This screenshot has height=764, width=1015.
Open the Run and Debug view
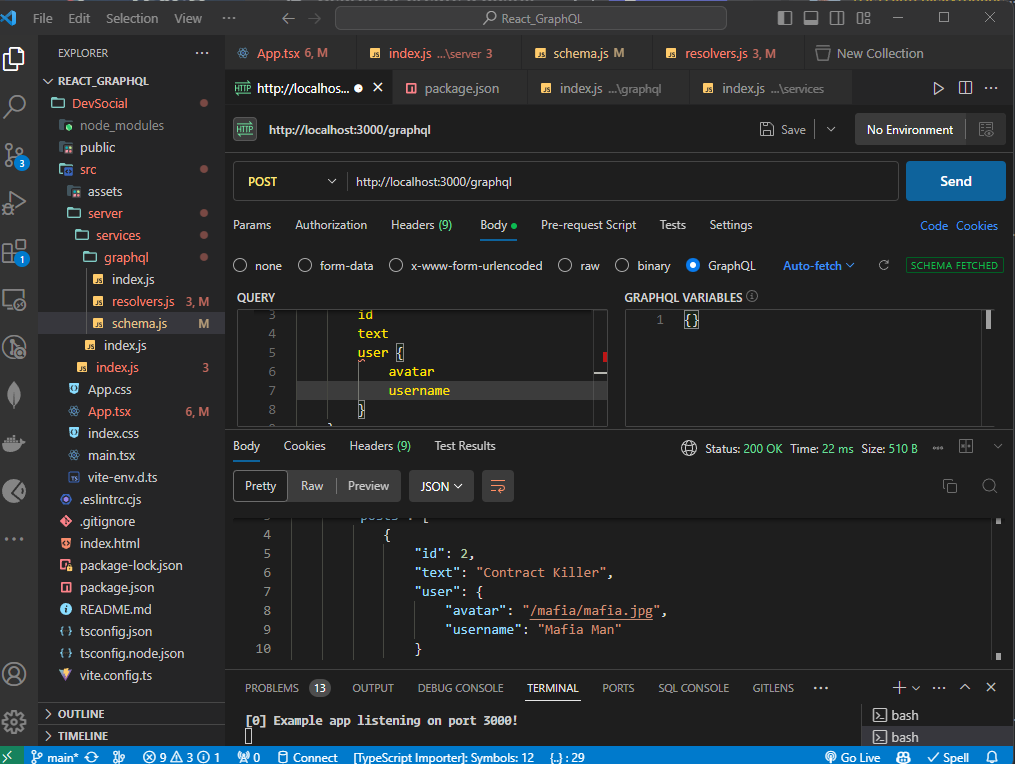coord(14,203)
